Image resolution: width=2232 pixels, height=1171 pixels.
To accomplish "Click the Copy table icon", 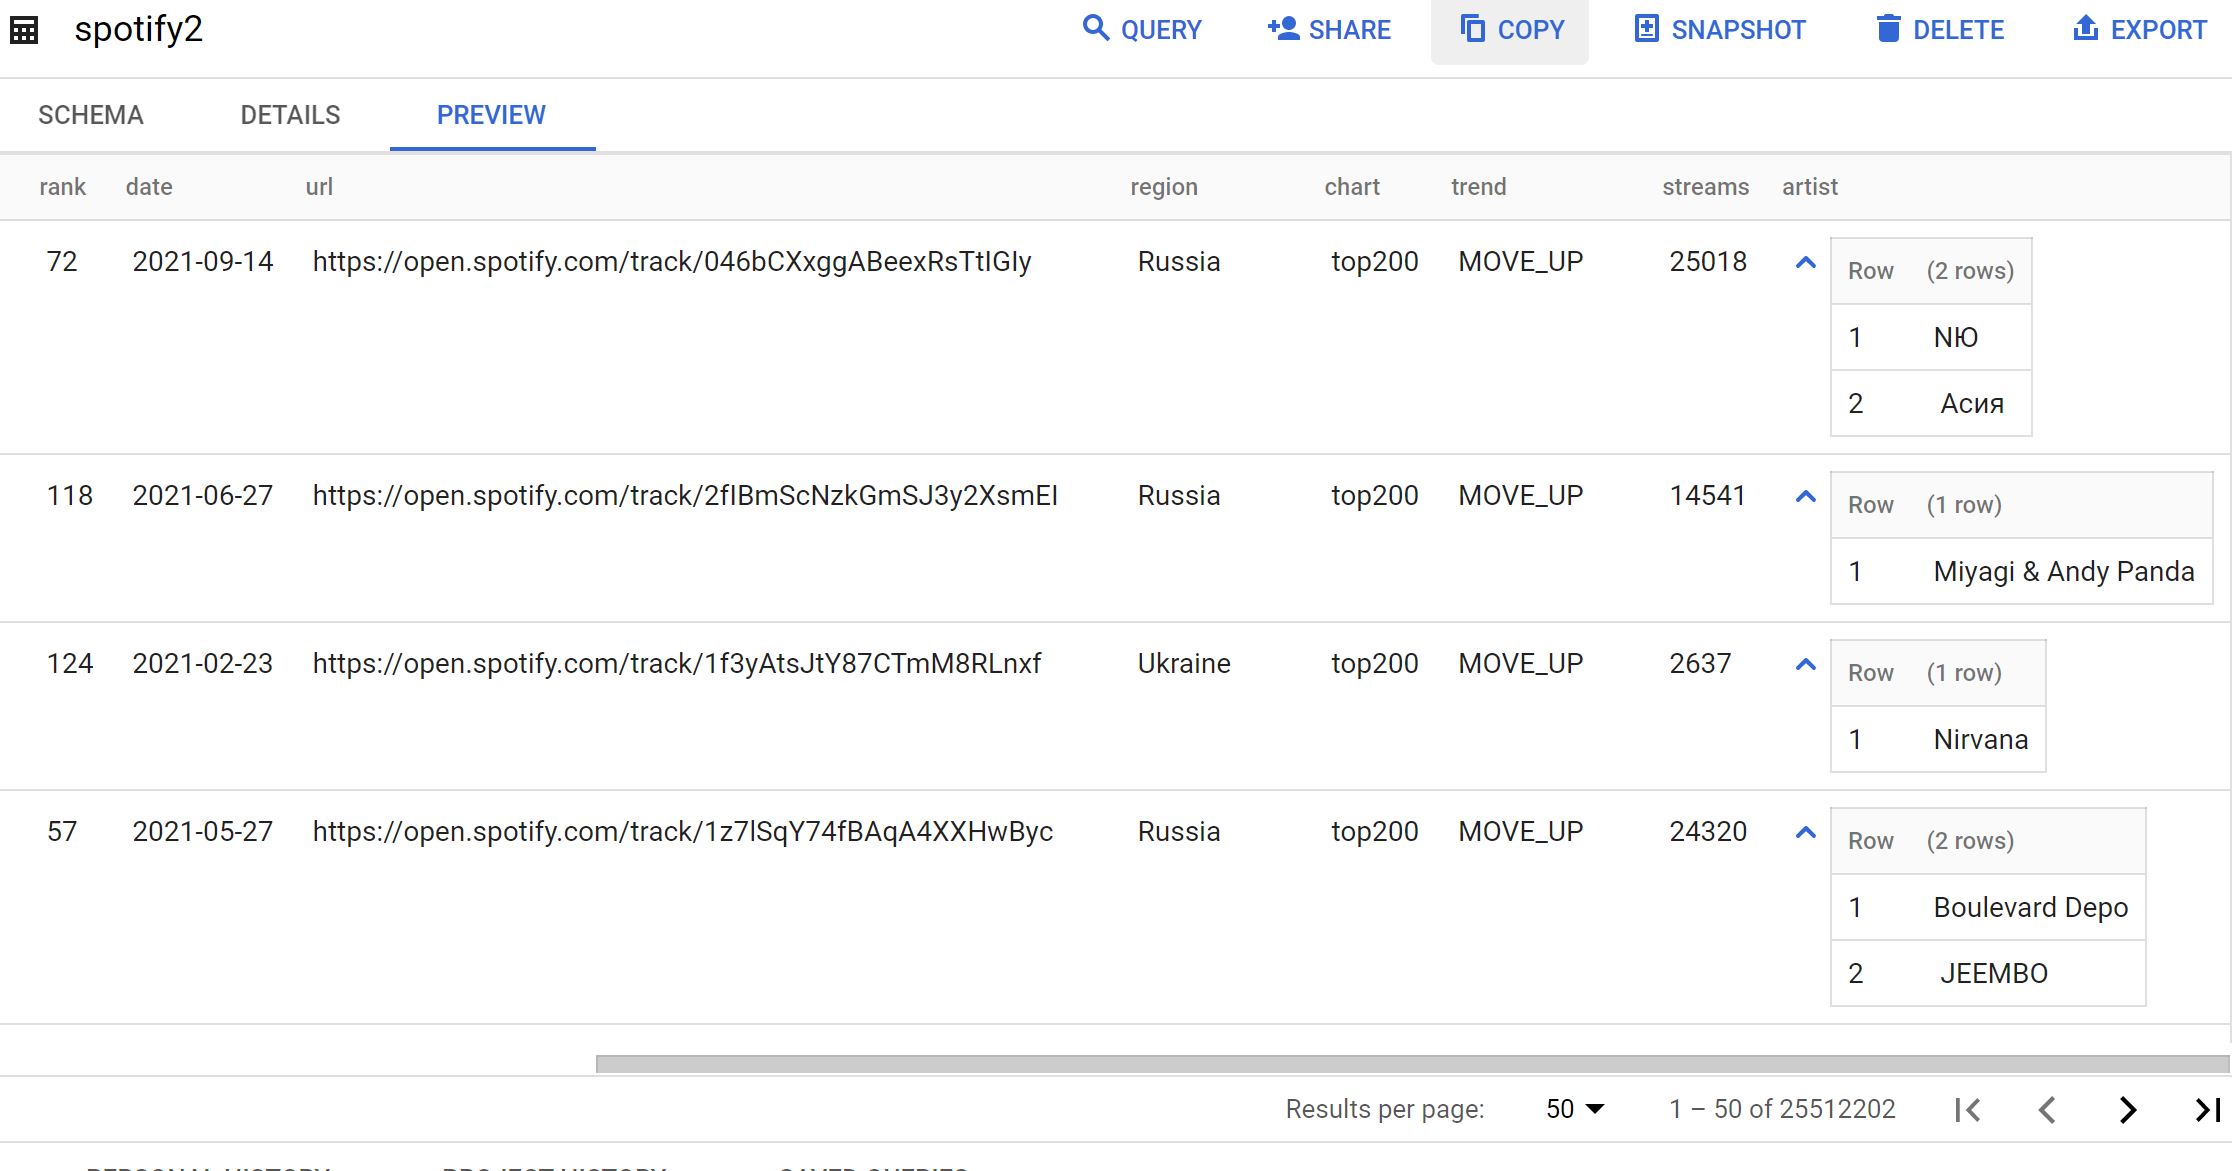I will [x=1472, y=28].
